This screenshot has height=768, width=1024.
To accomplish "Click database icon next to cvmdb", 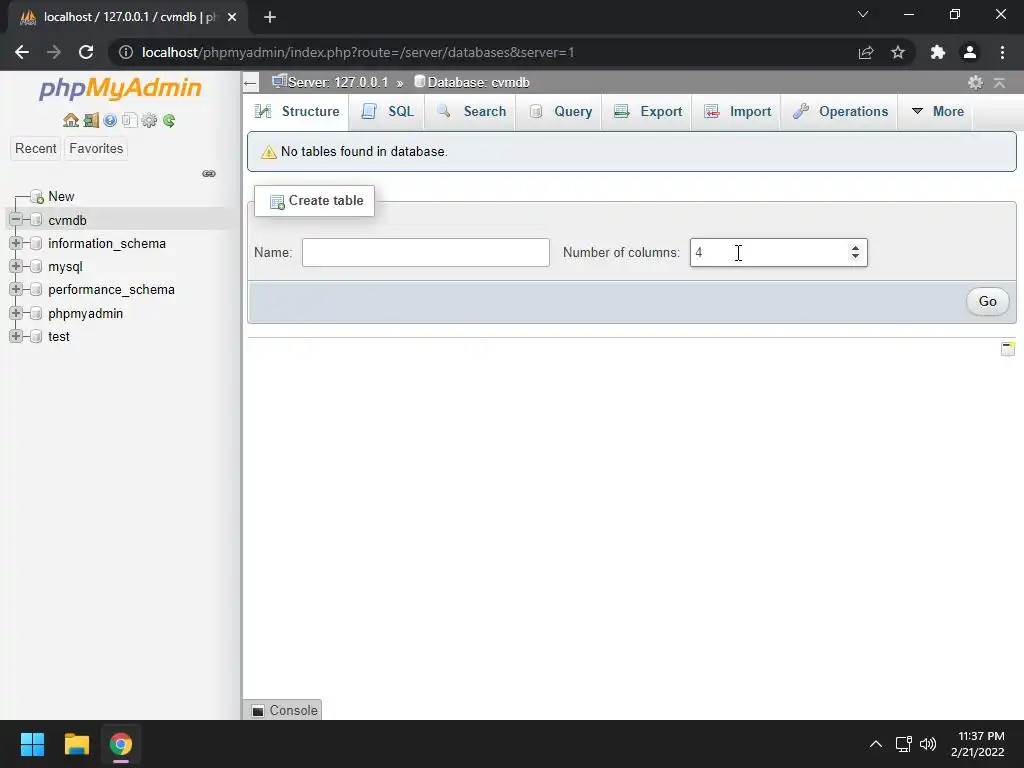I will click(x=37, y=220).
